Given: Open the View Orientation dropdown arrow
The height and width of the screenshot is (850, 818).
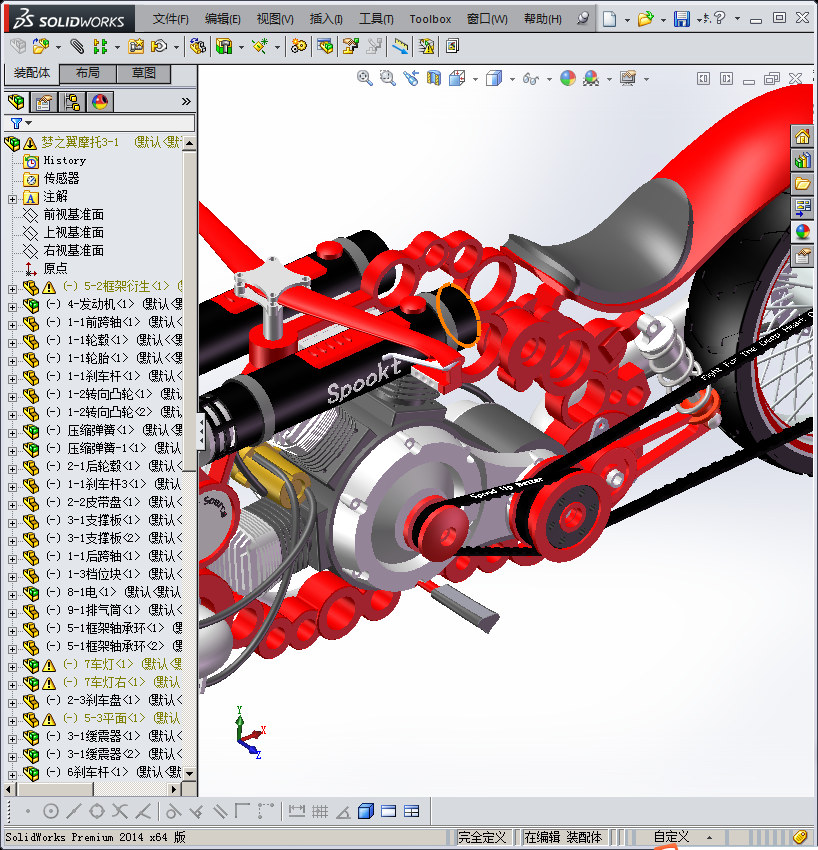Looking at the screenshot, I should [475, 80].
